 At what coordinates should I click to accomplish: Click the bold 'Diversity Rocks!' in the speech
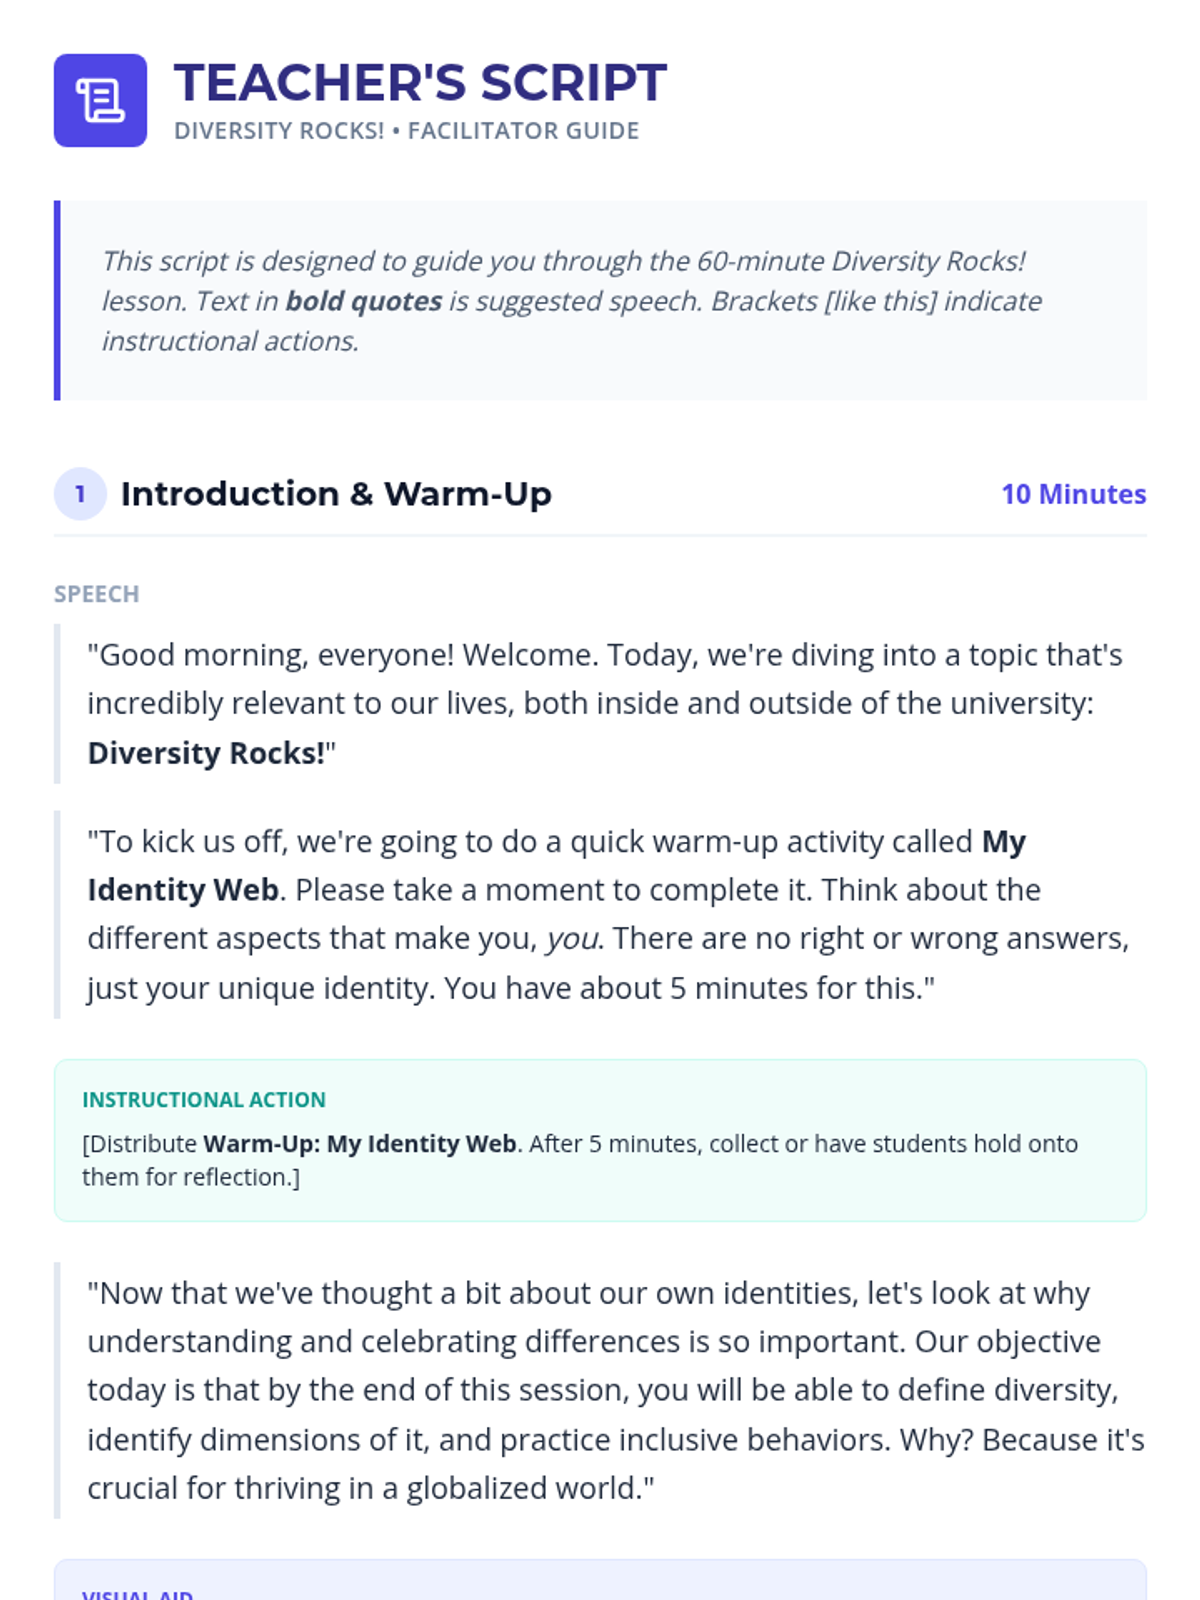(207, 753)
